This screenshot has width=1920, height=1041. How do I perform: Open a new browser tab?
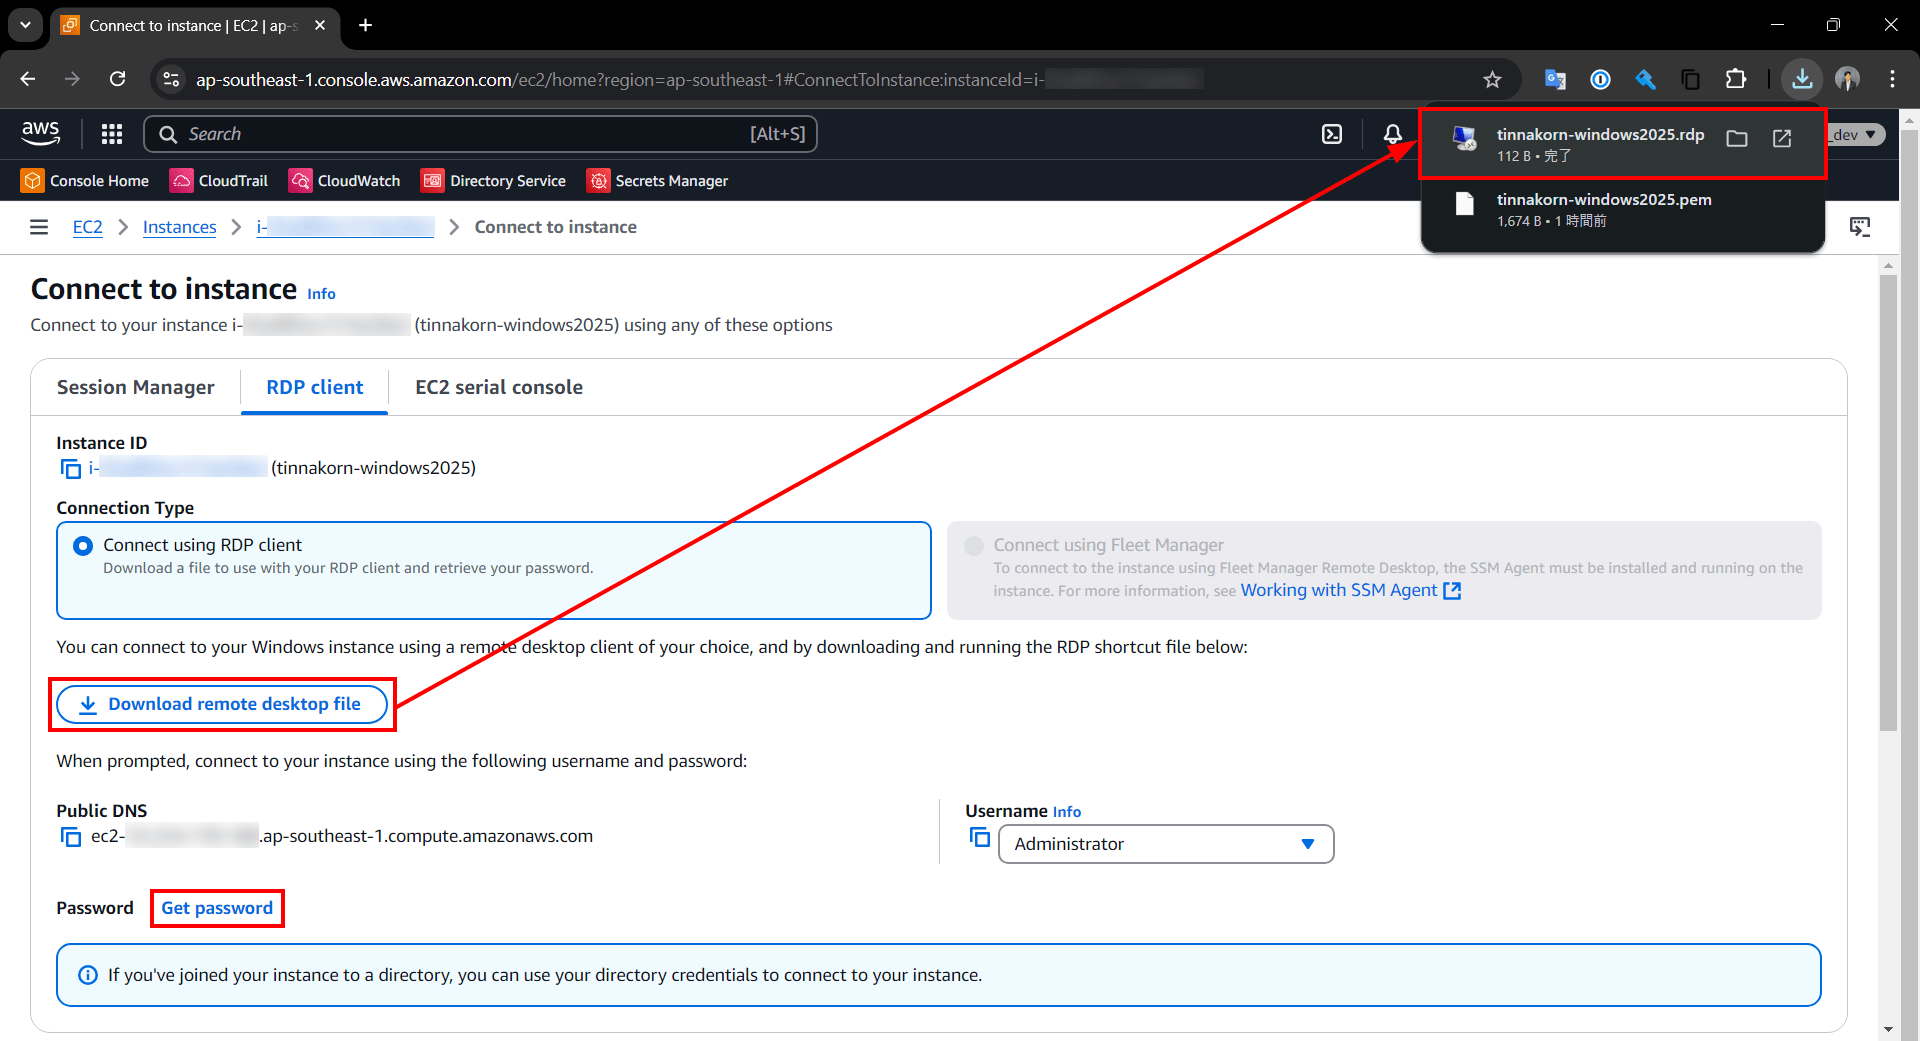click(x=365, y=25)
